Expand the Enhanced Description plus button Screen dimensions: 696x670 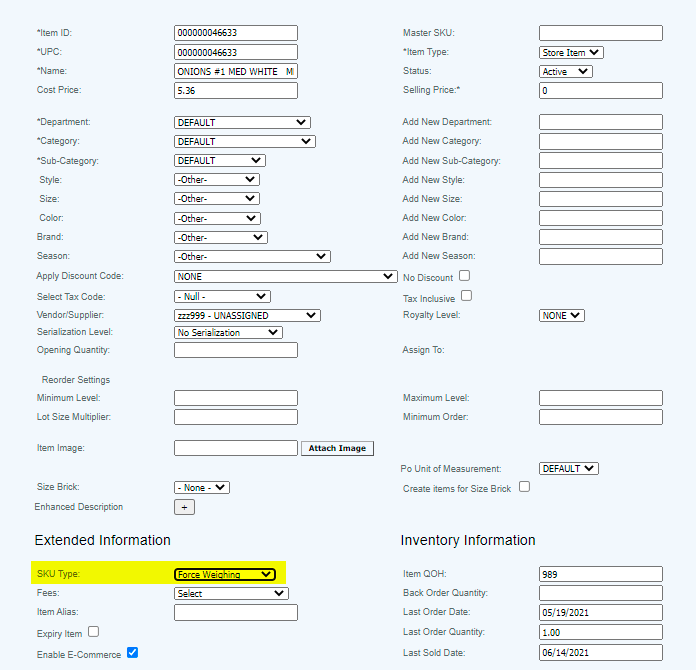pos(184,507)
